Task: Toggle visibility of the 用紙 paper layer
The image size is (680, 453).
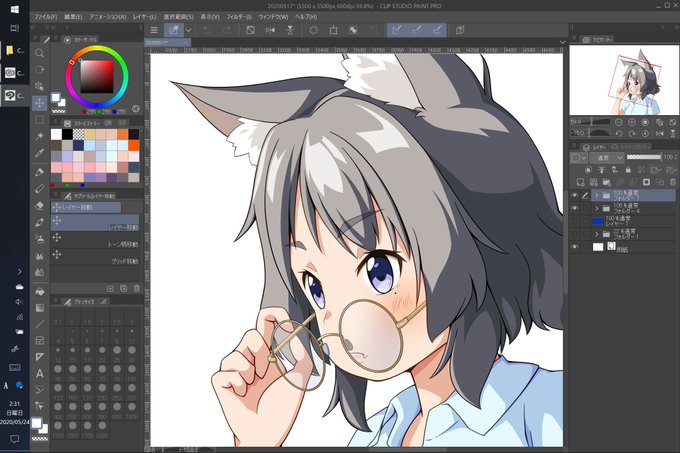Action: pos(575,247)
